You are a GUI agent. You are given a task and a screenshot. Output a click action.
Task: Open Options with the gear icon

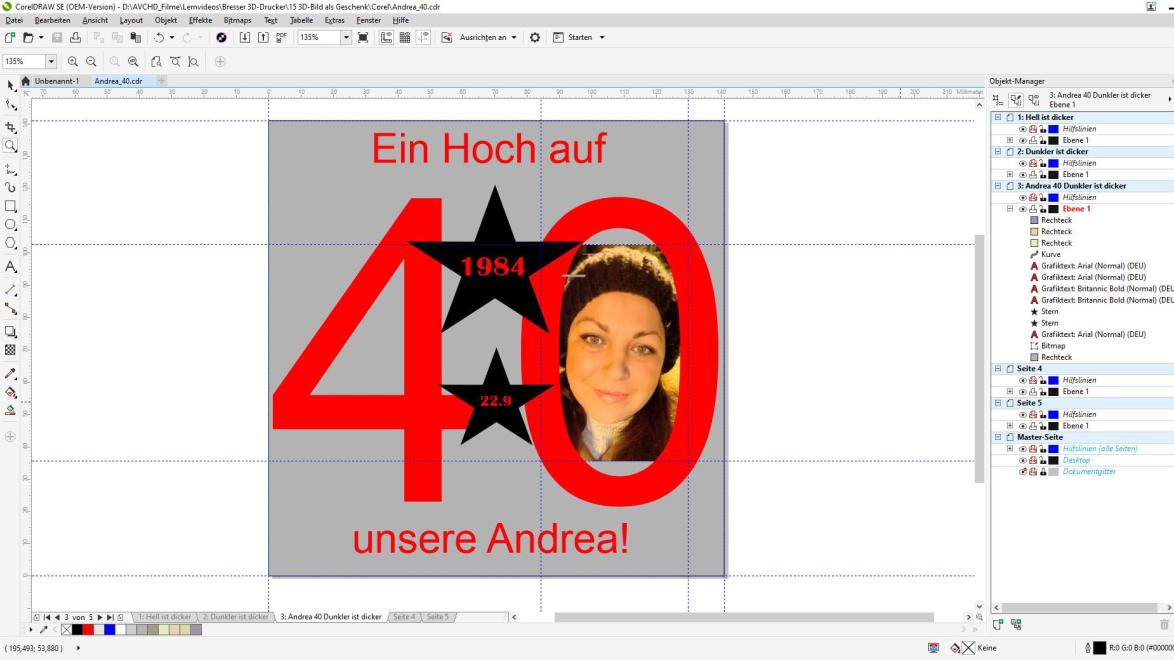coord(535,38)
